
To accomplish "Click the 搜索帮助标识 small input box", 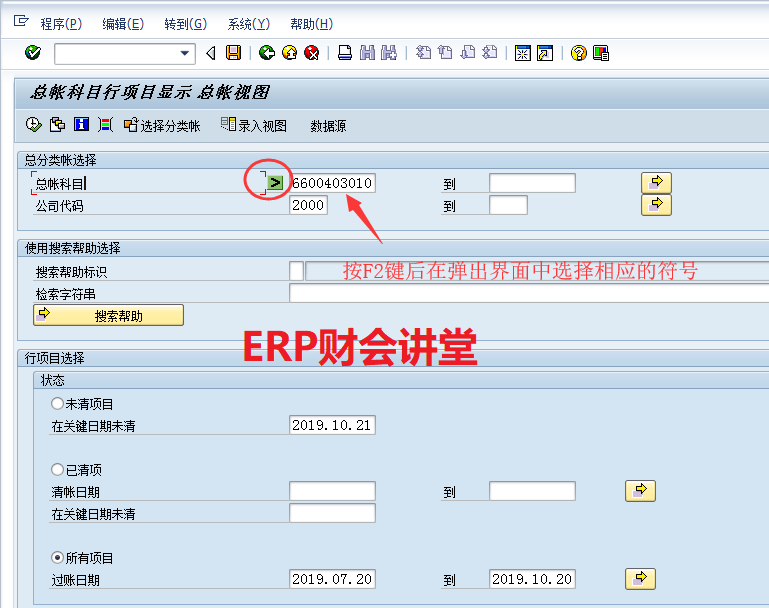I will [x=296, y=271].
